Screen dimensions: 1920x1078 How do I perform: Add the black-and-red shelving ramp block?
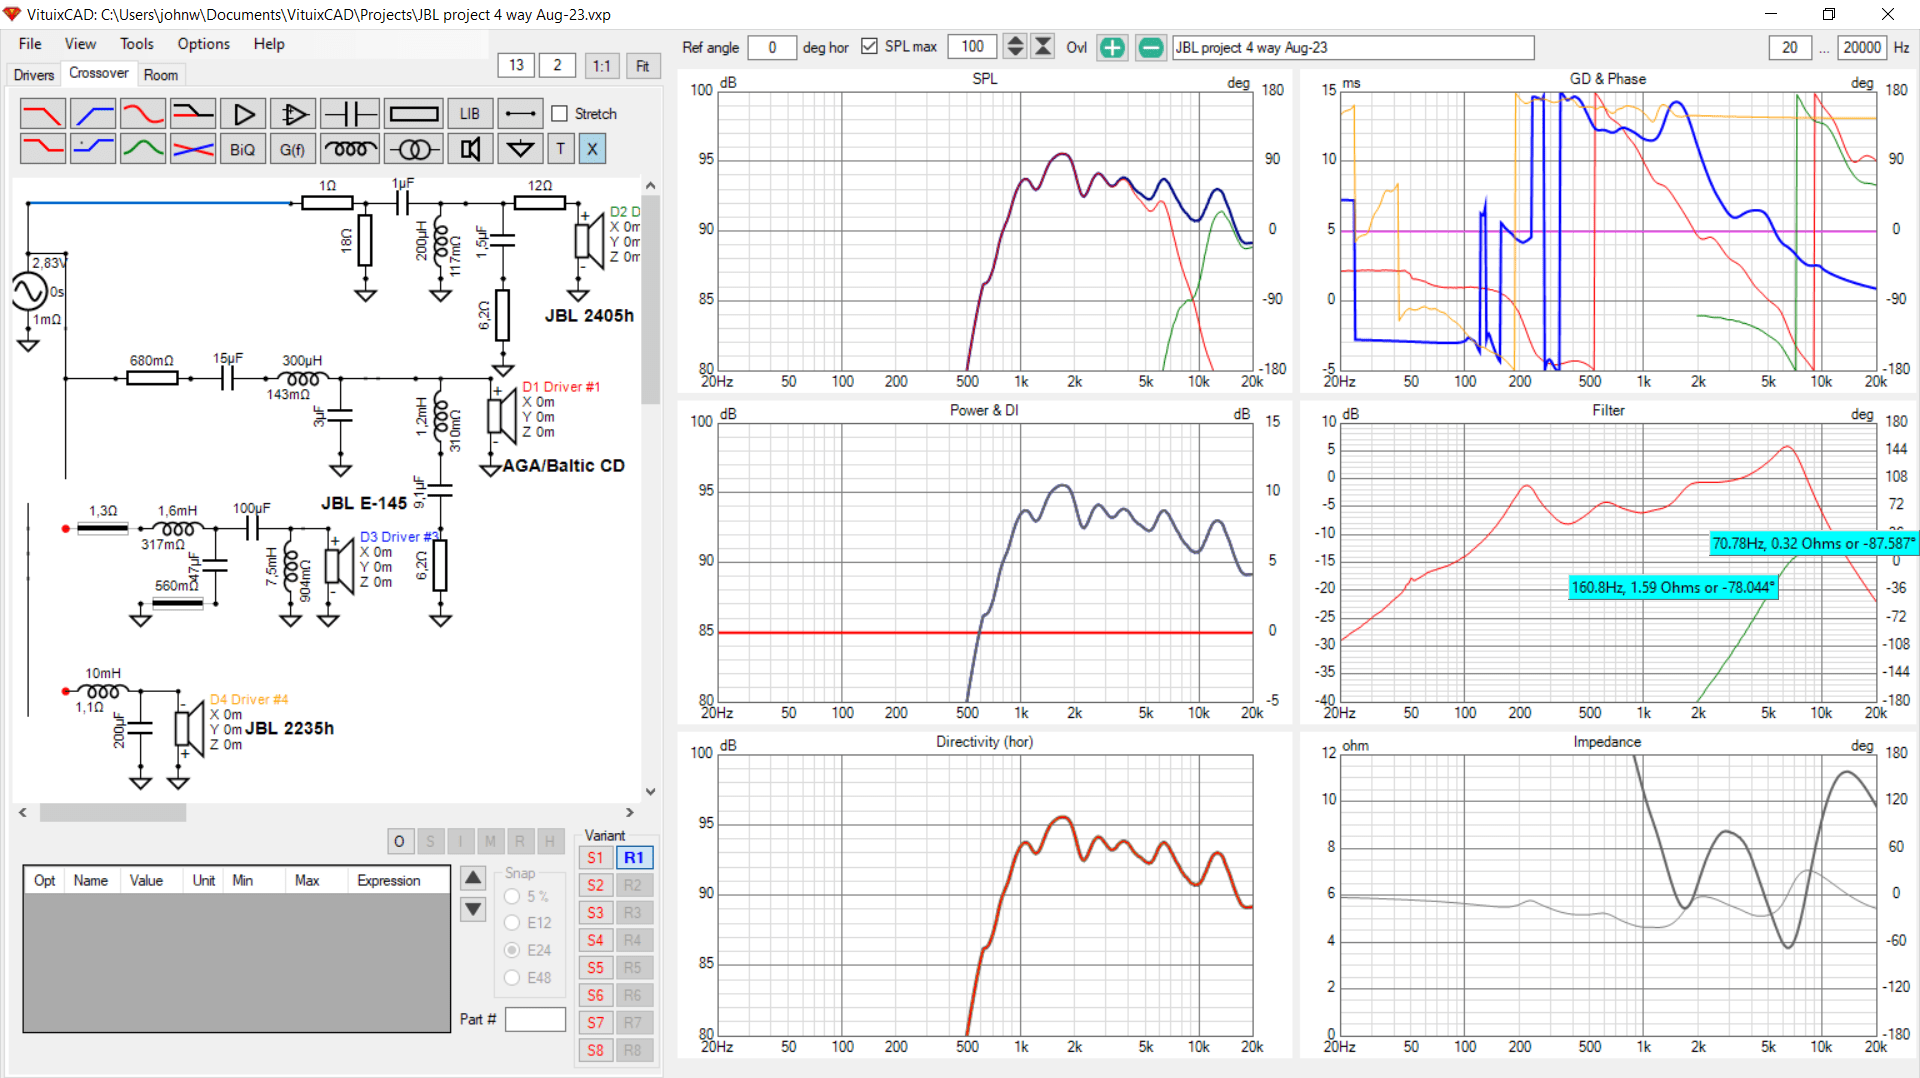[193, 113]
